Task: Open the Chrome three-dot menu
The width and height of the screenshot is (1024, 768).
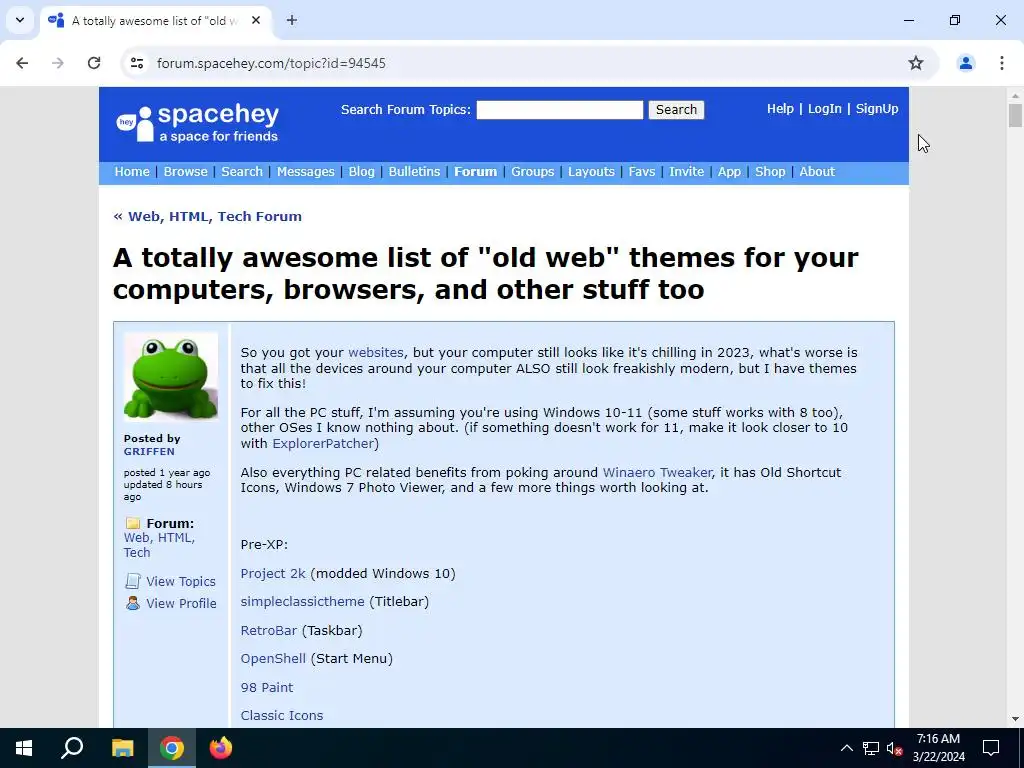Action: pos(1001,63)
